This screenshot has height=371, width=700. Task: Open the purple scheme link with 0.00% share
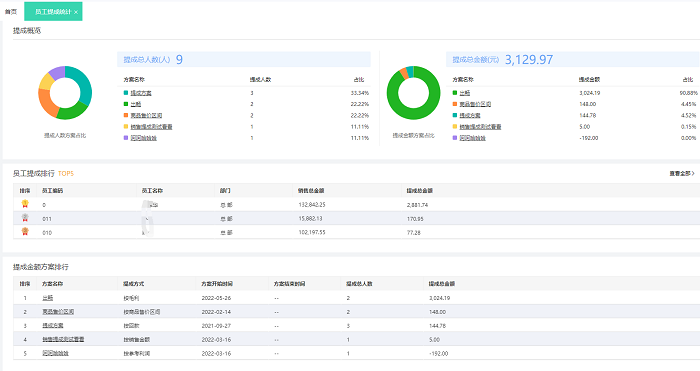472,138
